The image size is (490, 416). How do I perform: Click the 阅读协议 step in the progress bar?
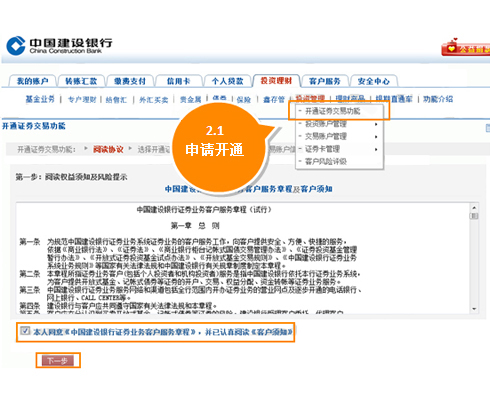point(108,149)
